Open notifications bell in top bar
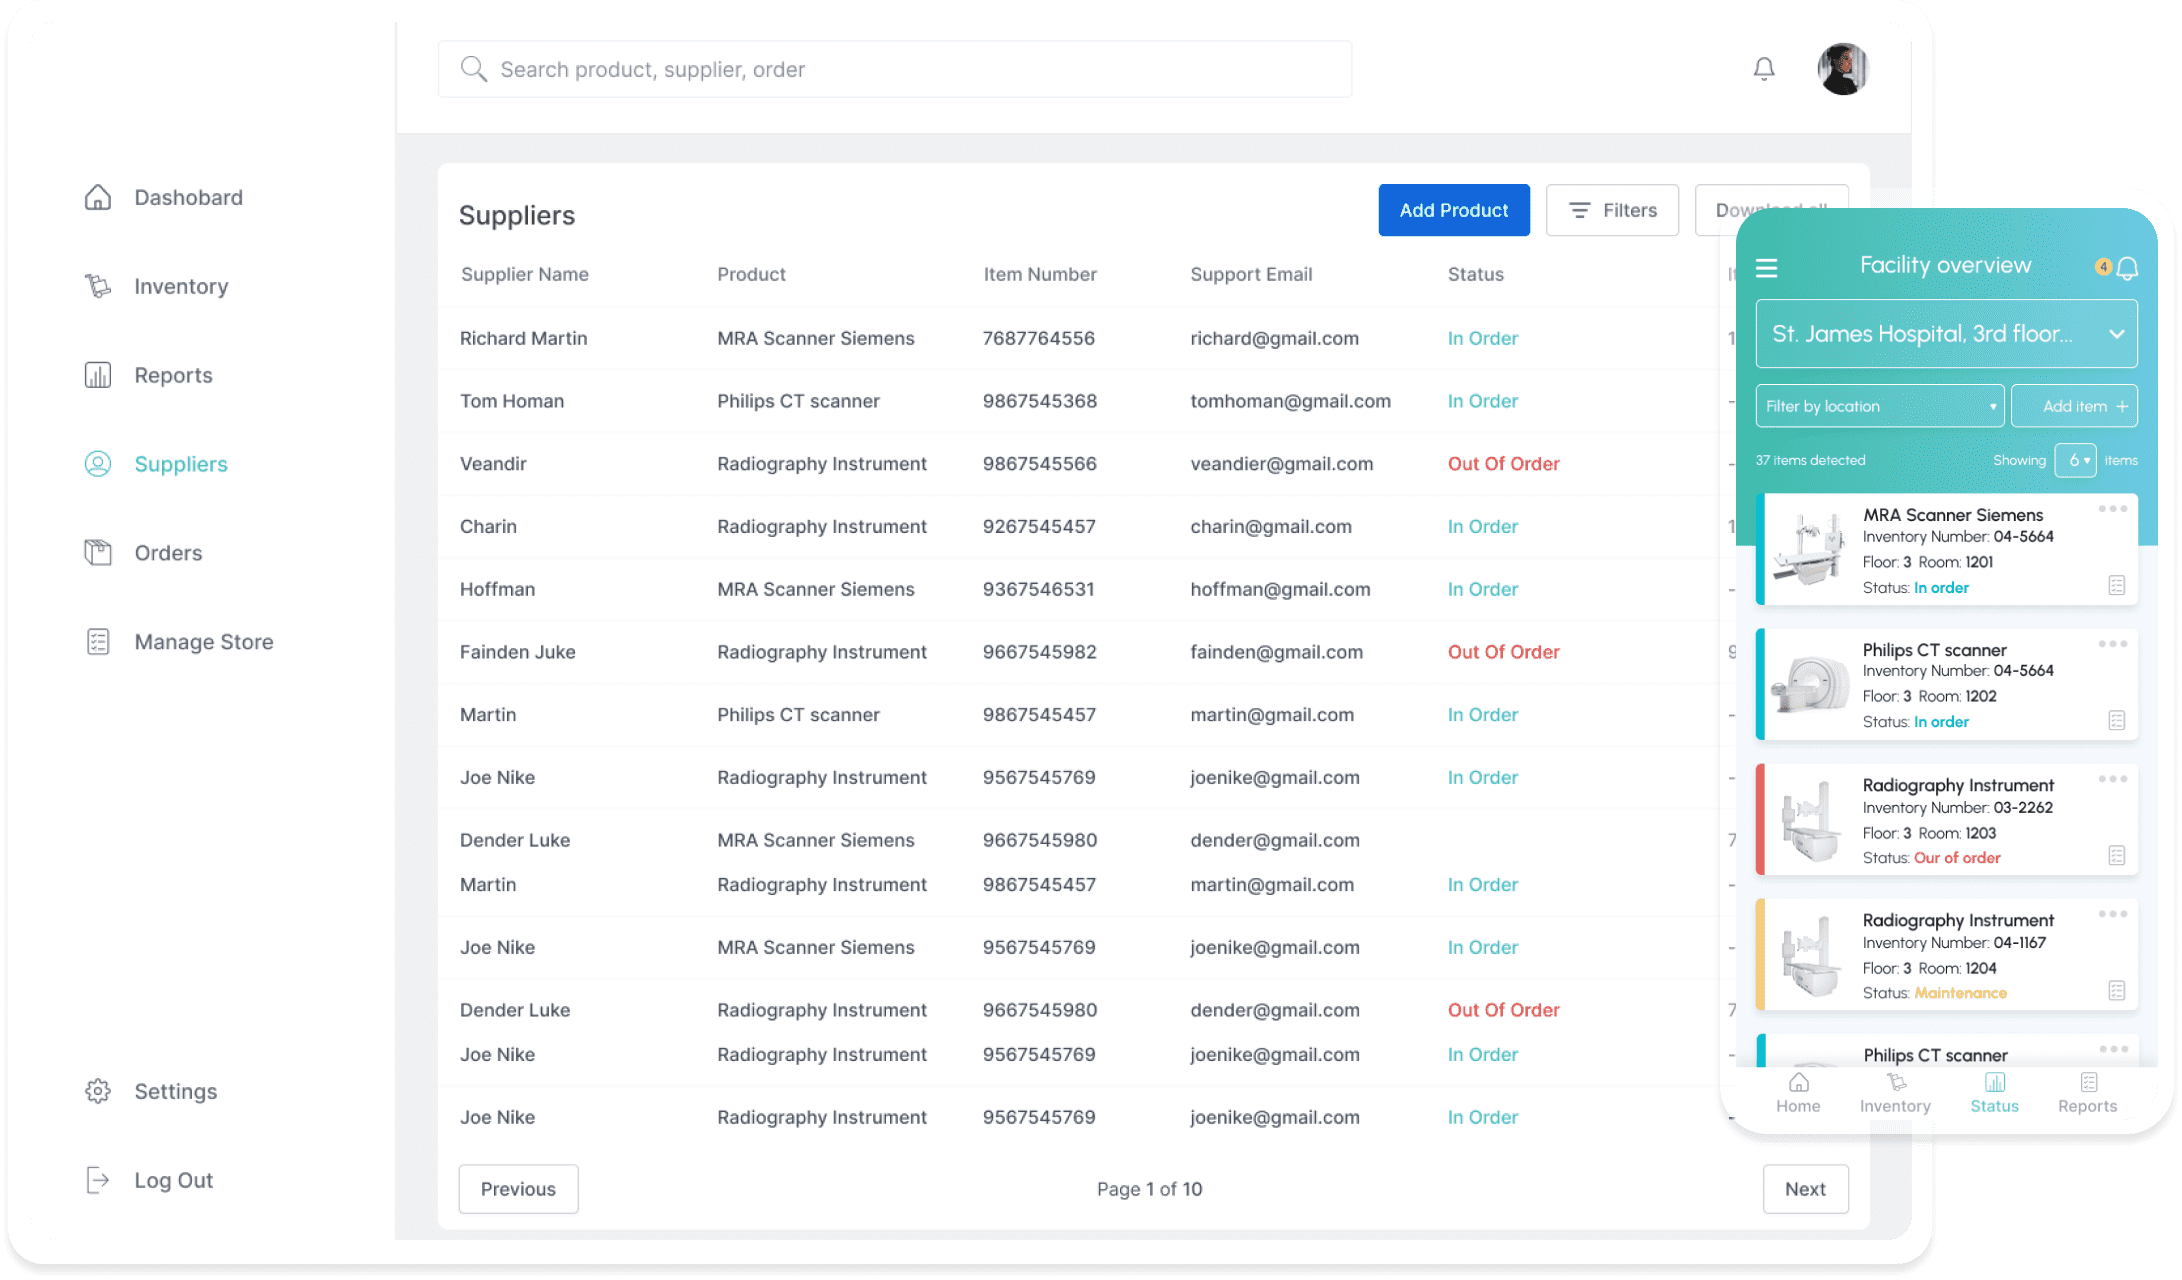2182x1280 pixels. [1764, 69]
